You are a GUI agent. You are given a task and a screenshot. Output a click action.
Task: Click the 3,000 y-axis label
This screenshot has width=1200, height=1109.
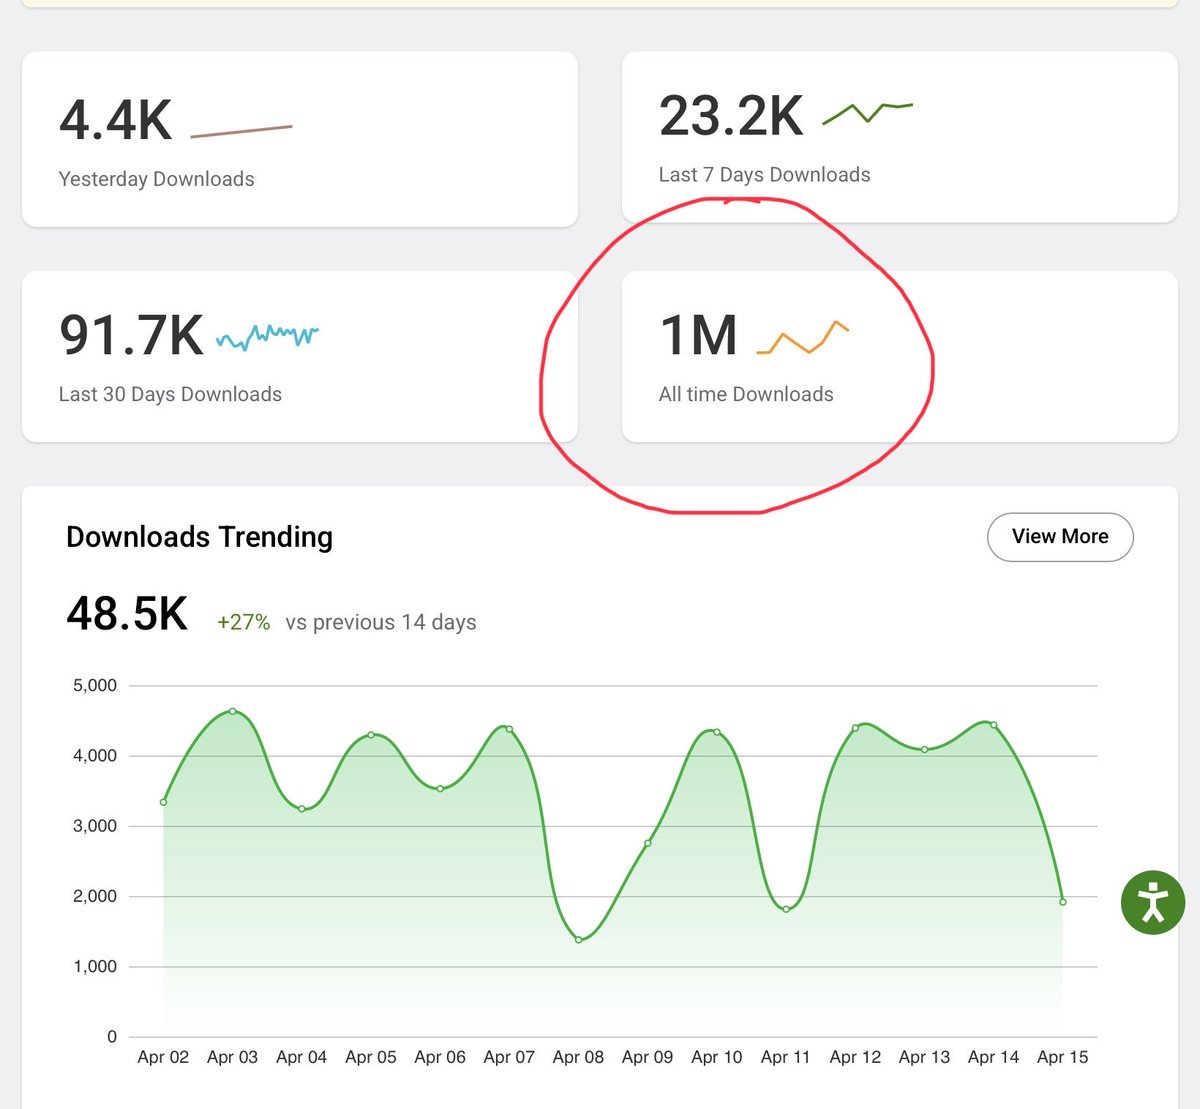95,826
